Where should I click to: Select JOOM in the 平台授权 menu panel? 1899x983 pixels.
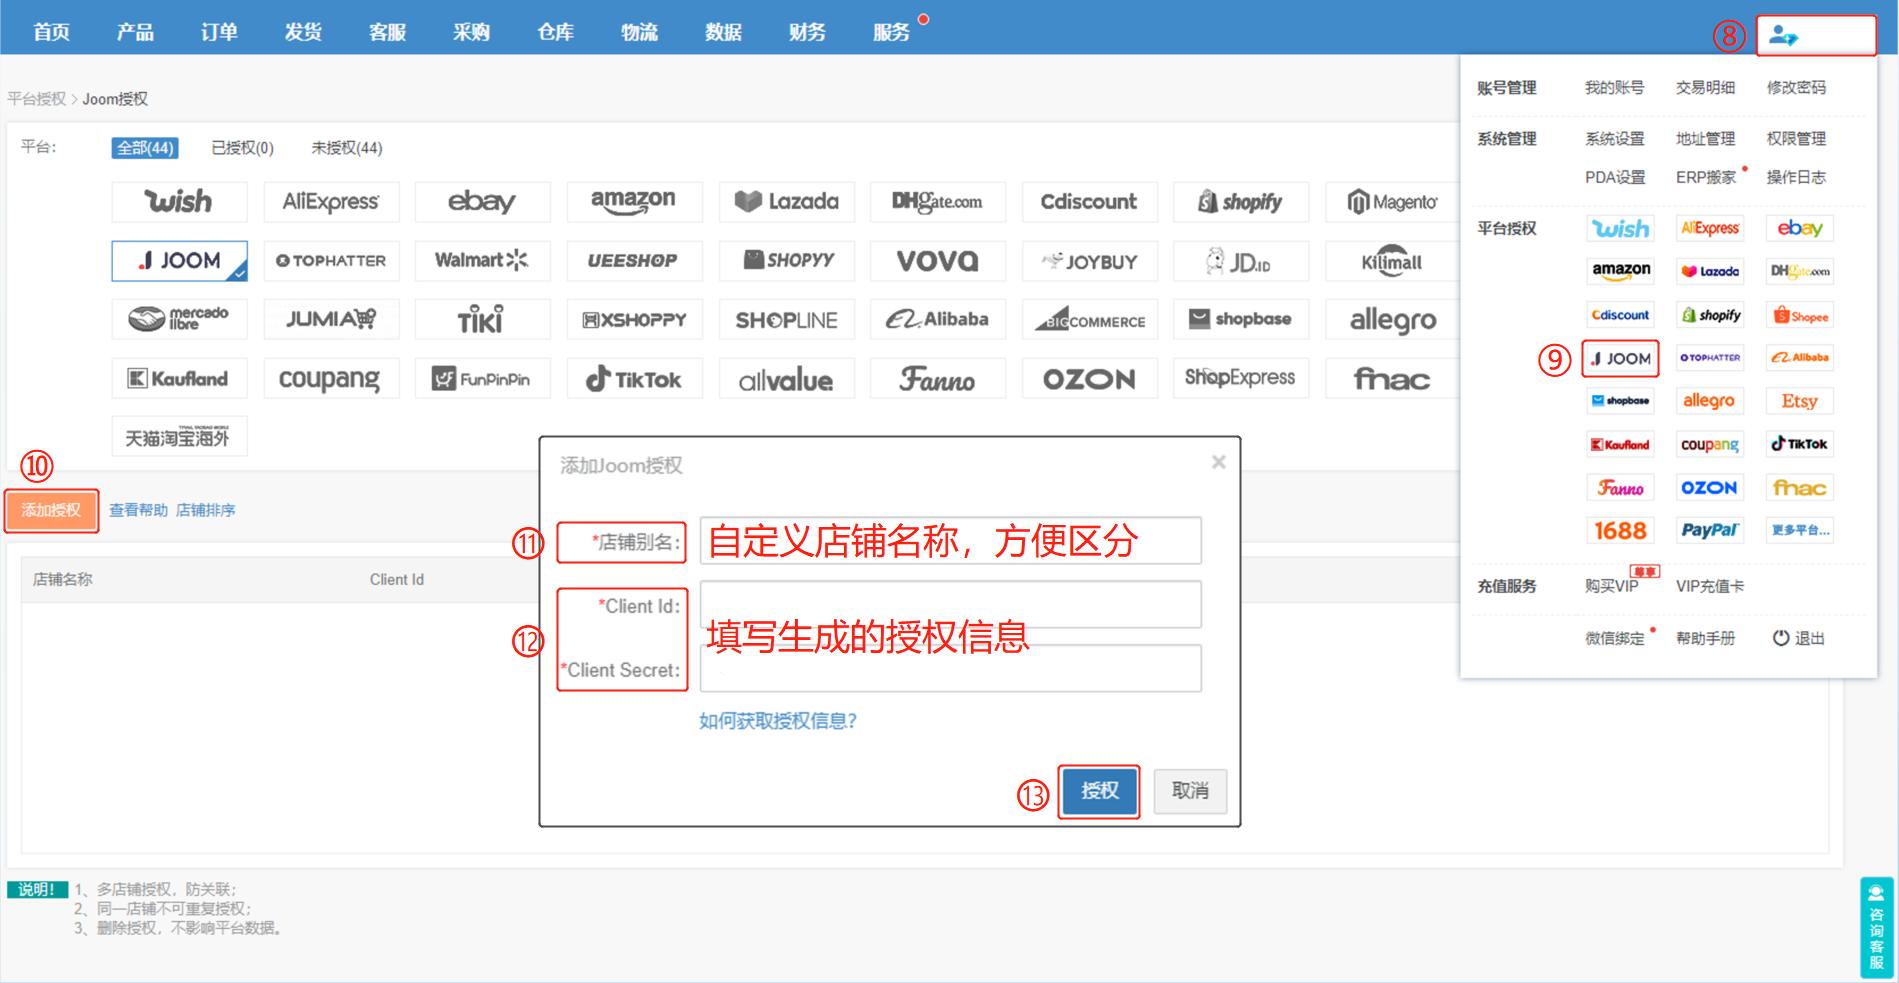pos(1620,358)
